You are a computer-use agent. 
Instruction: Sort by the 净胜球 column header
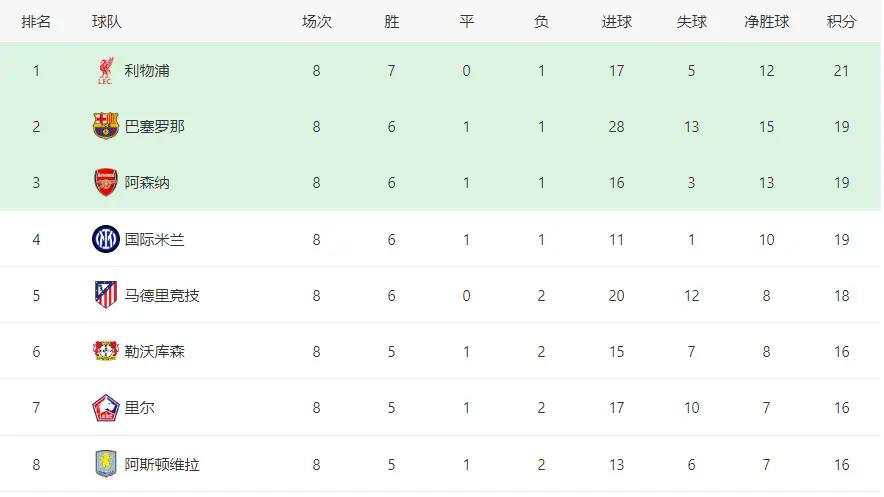(766, 21)
